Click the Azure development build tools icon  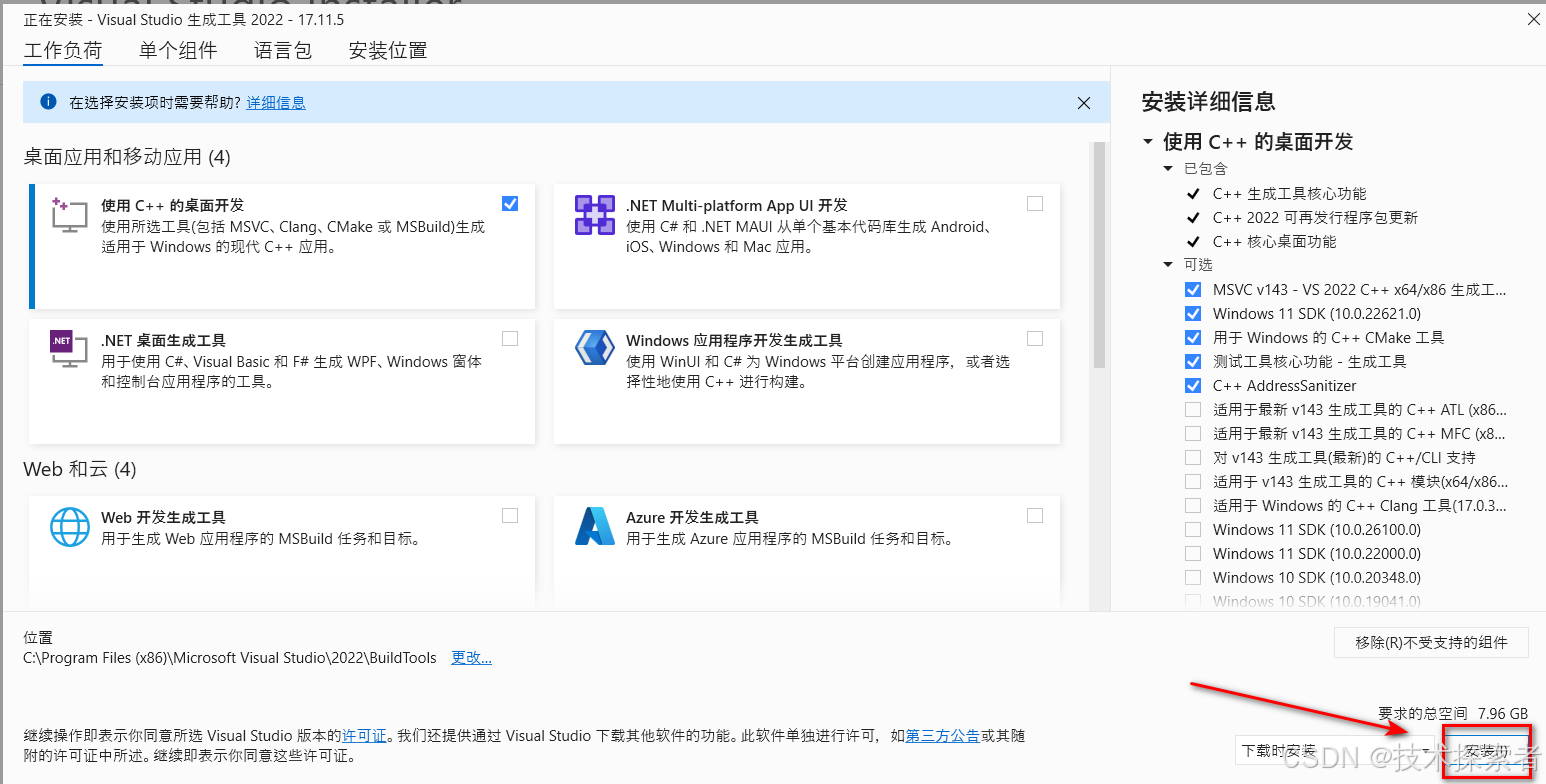click(x=594, y=526)
